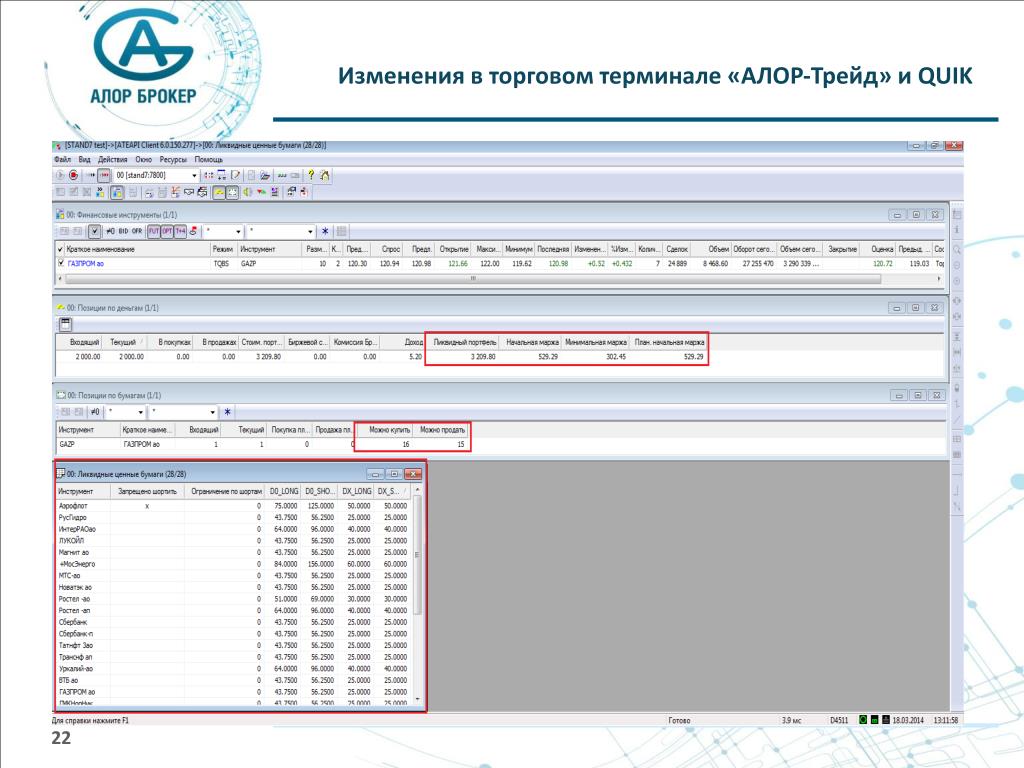Click the grid icon in instruments toolbar

pyautogui.click(x=341, y=231)
